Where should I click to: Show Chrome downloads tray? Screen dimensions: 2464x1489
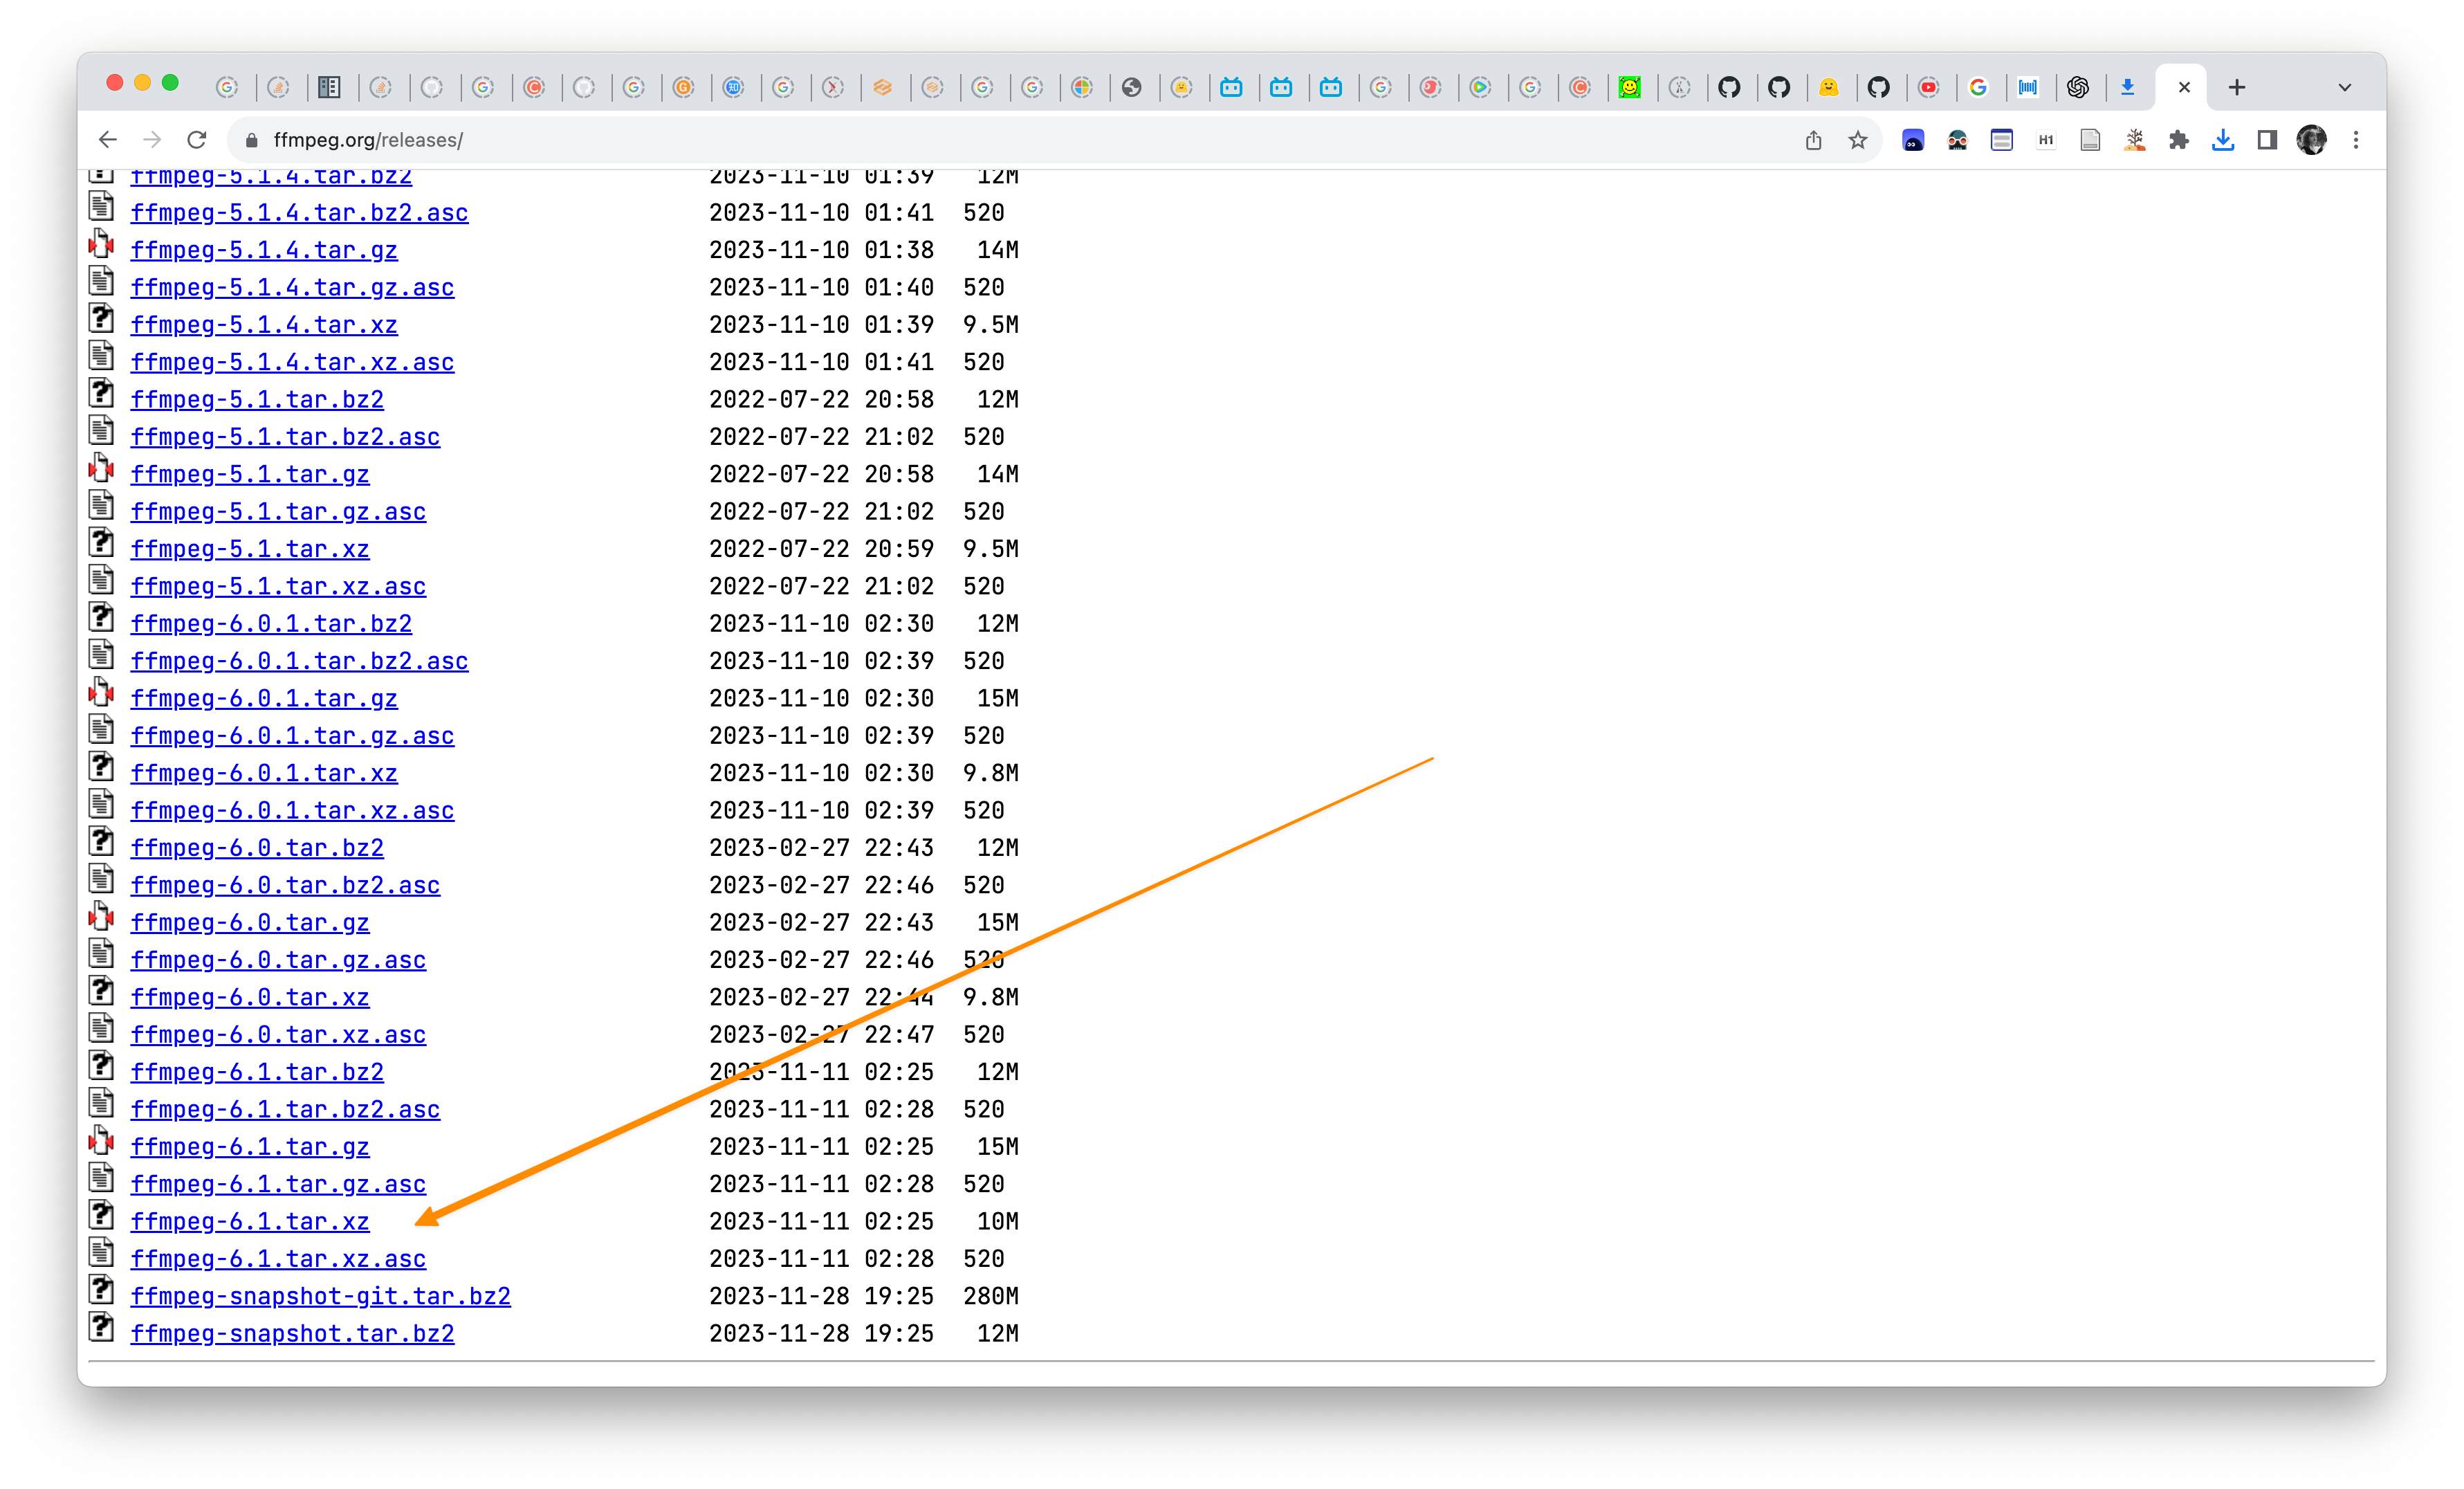(2222, 140)
